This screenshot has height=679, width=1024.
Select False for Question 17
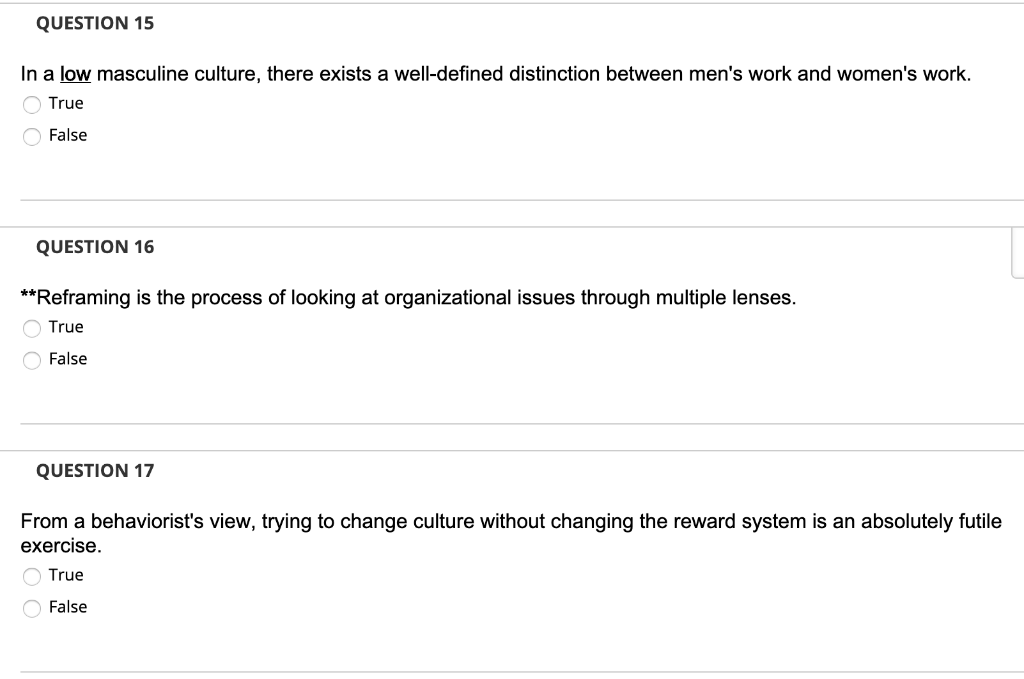point(32,607)
